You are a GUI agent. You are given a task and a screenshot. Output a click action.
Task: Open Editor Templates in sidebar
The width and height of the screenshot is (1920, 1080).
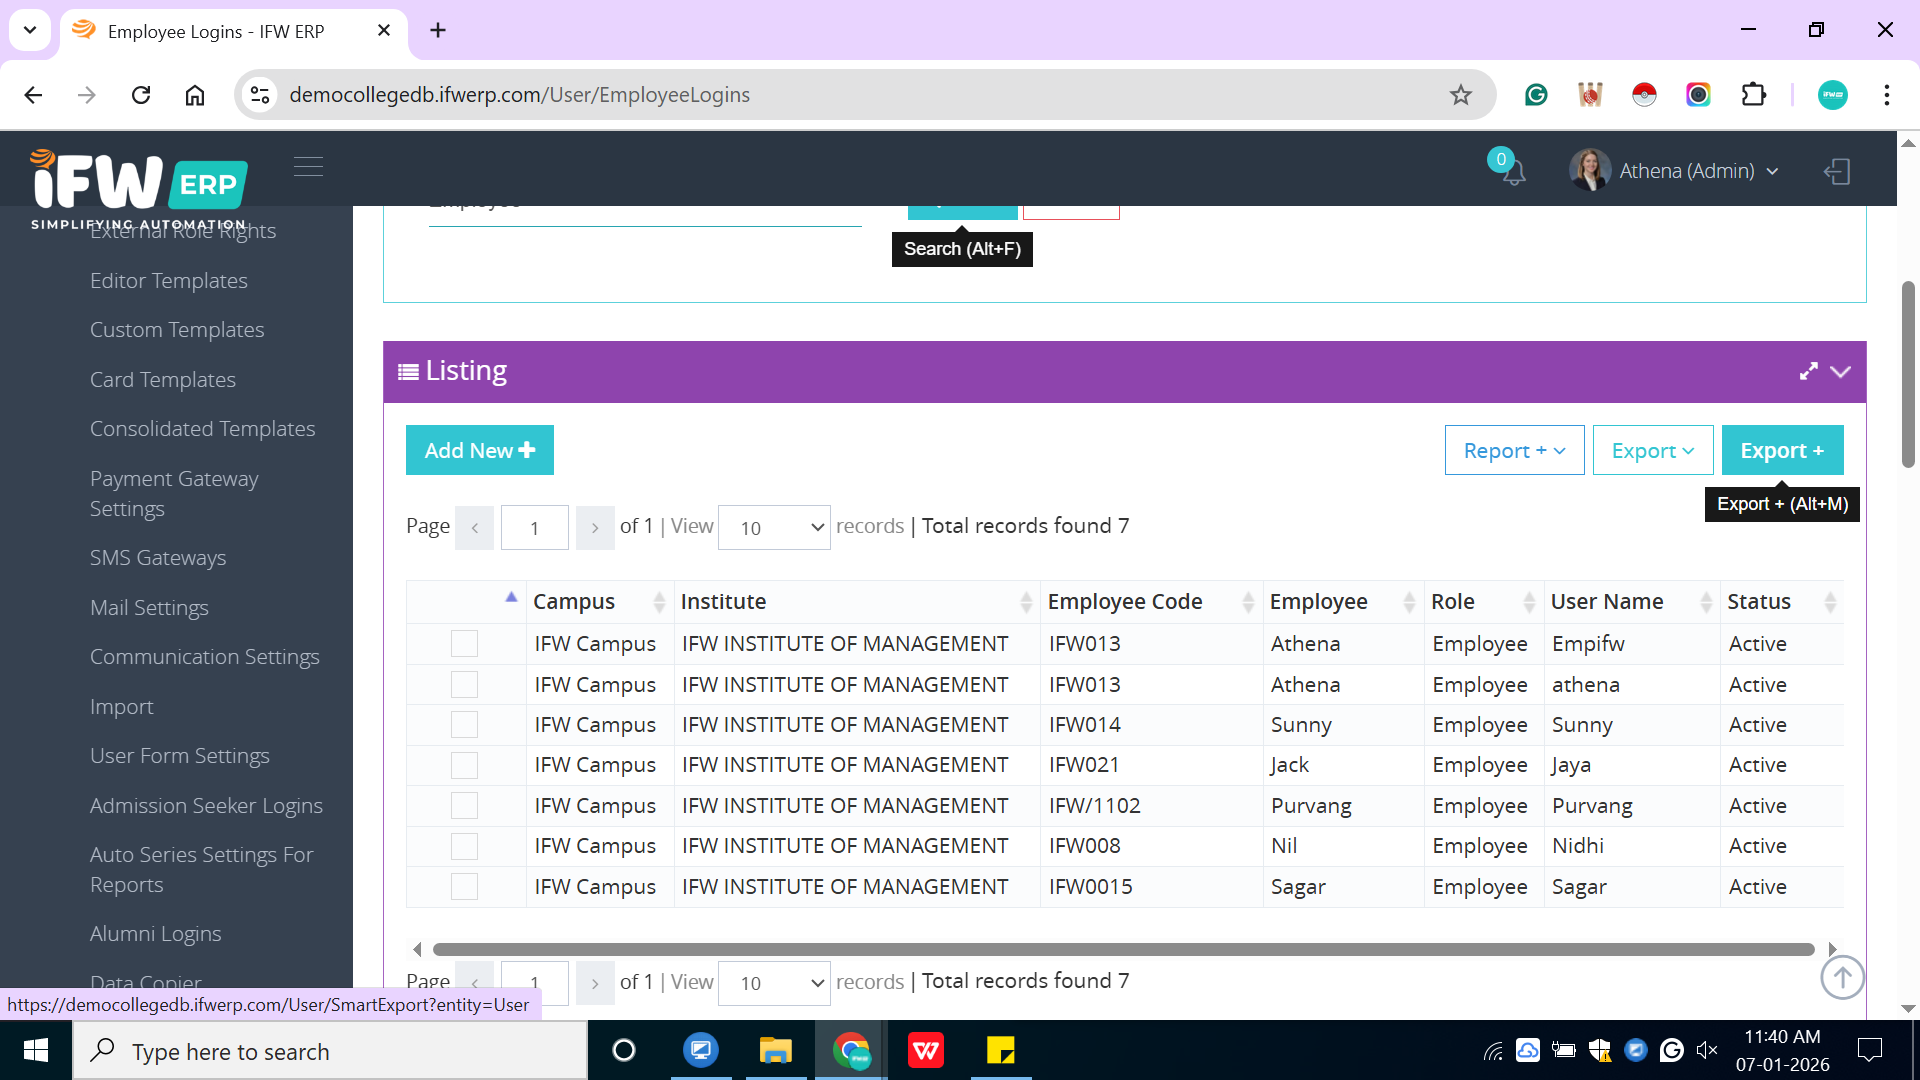[169, 281]
